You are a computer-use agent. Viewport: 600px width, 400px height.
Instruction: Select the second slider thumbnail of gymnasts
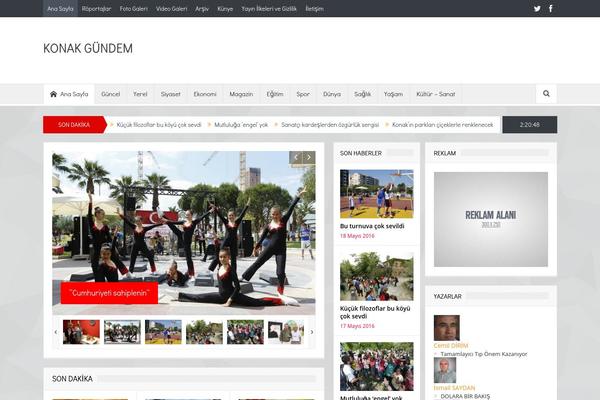(x=122, y=332)
